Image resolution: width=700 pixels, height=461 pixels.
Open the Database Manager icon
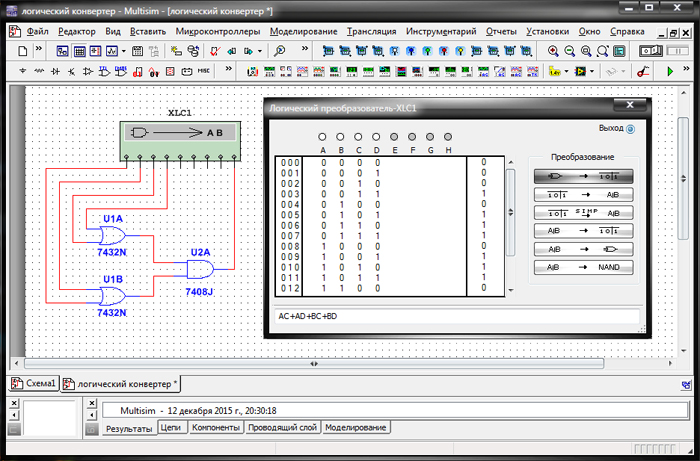click(x=193, y=51)
